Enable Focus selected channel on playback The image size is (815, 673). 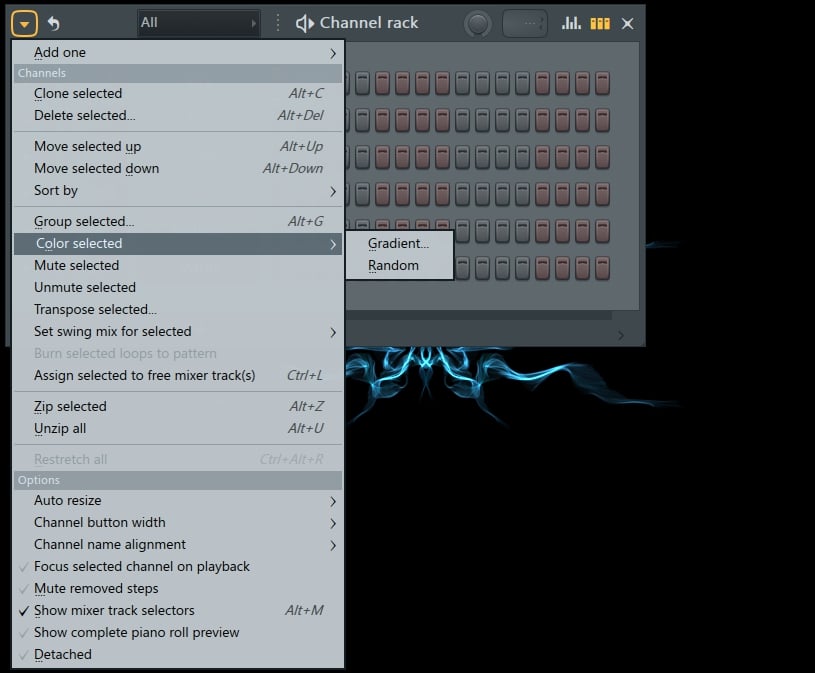coord(143,566)
